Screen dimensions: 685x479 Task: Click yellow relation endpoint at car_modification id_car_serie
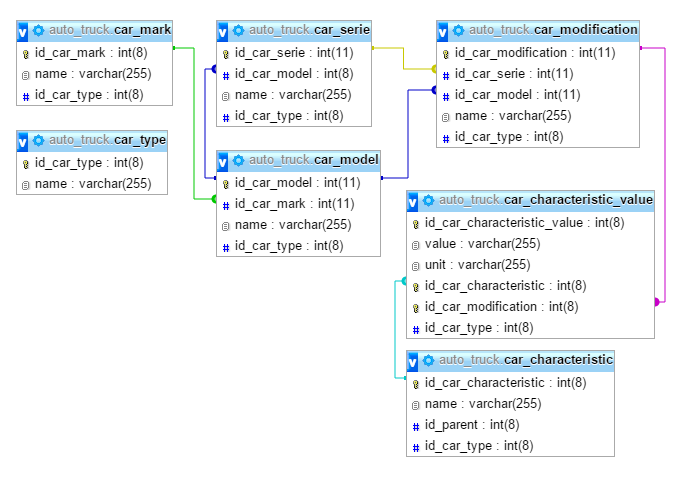(x=434, y=69)
